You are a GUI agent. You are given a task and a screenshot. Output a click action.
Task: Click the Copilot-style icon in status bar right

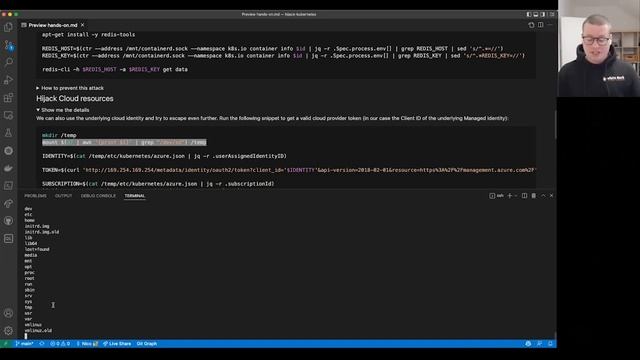pyautogui.click(x=528, y=344)
